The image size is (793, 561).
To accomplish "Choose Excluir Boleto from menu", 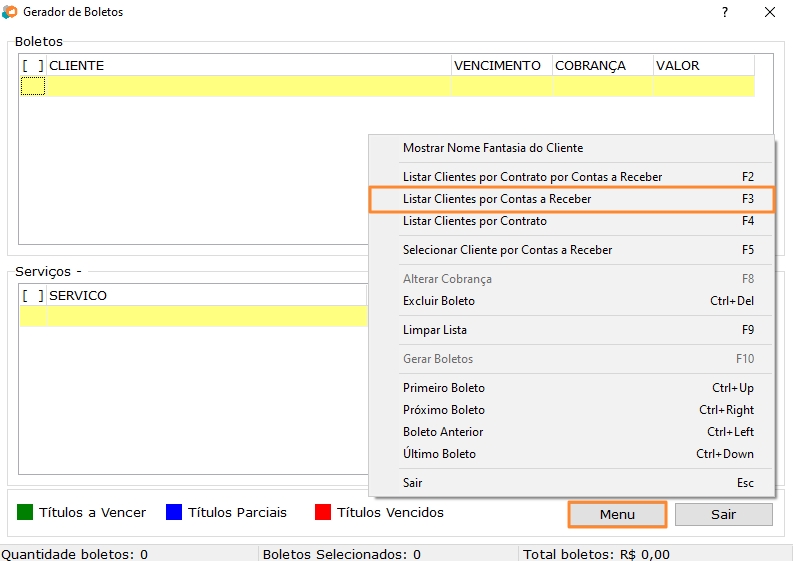I will (x=571, y=301).
